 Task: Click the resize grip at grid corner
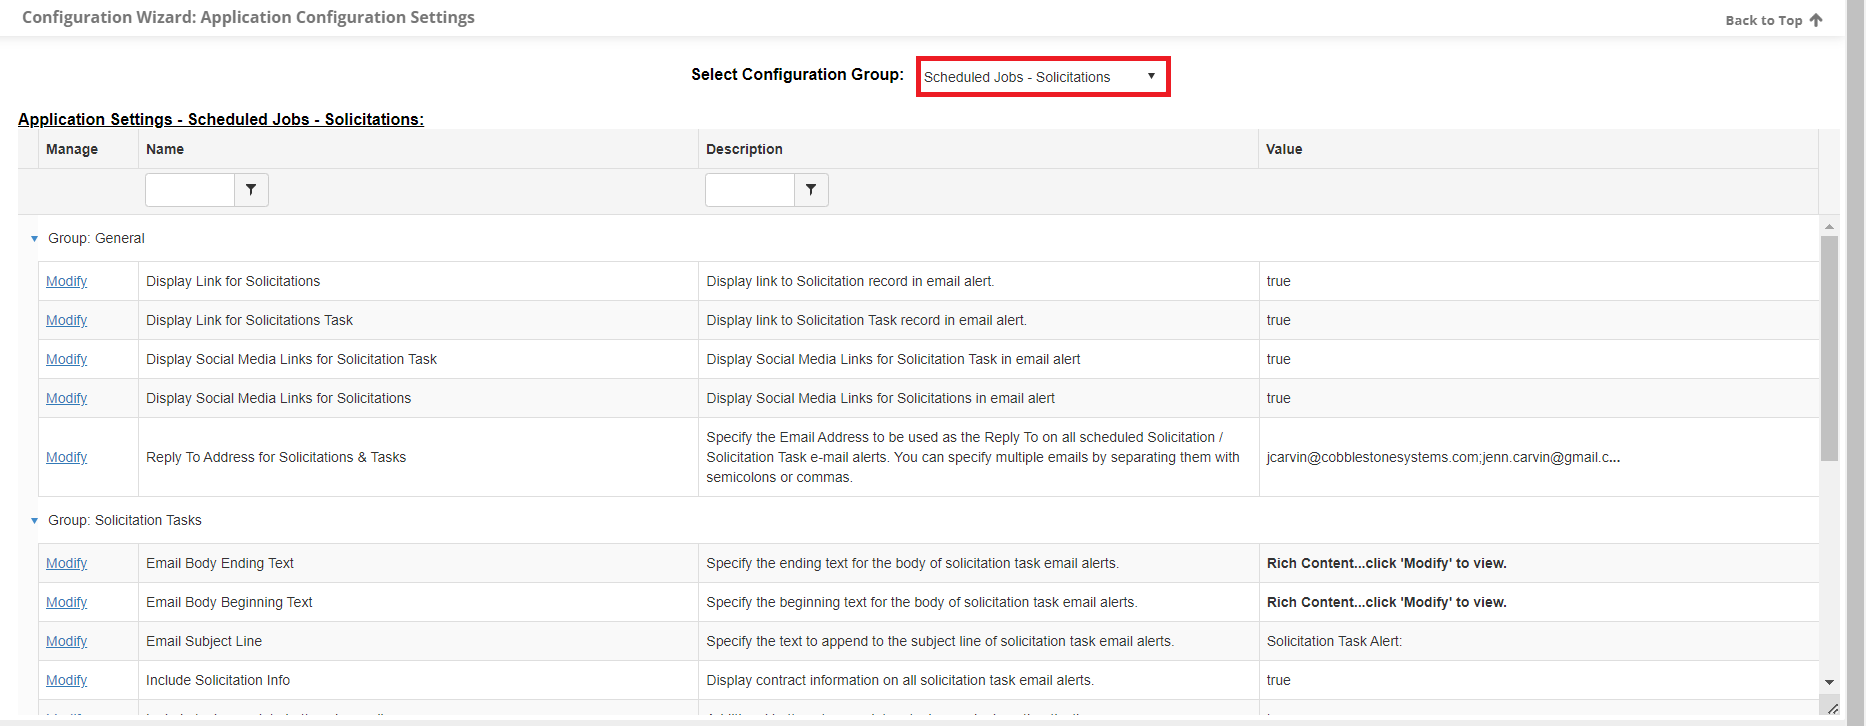point(1832,707)
